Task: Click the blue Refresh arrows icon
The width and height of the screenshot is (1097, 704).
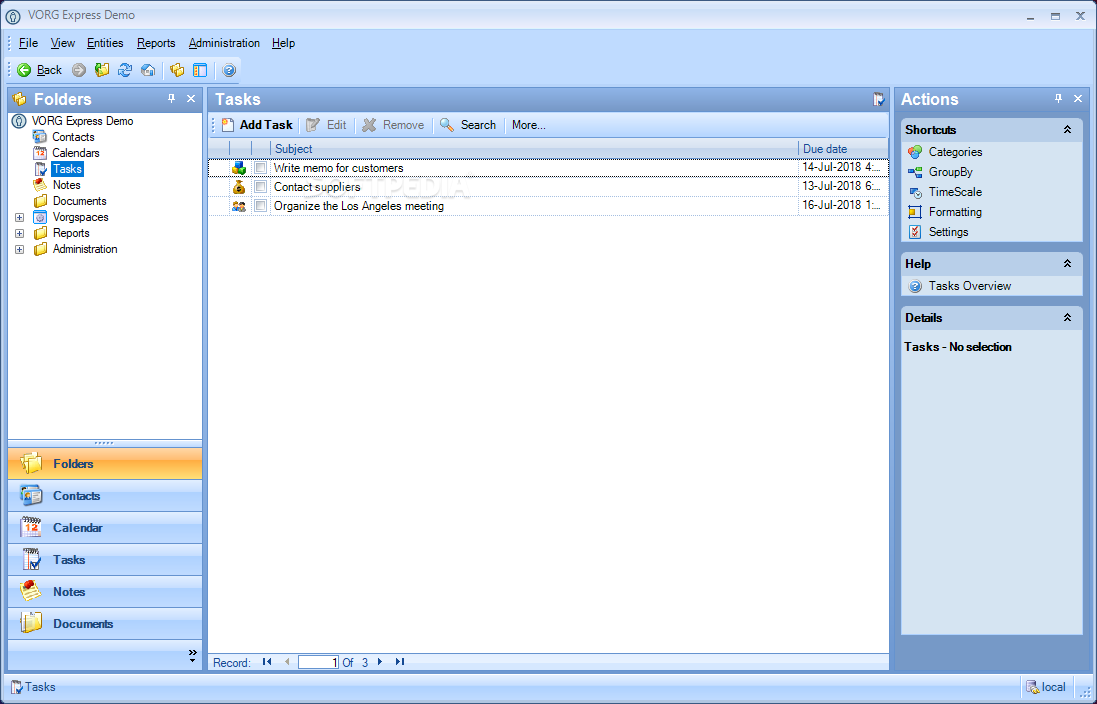Action: tap(125, 70)
